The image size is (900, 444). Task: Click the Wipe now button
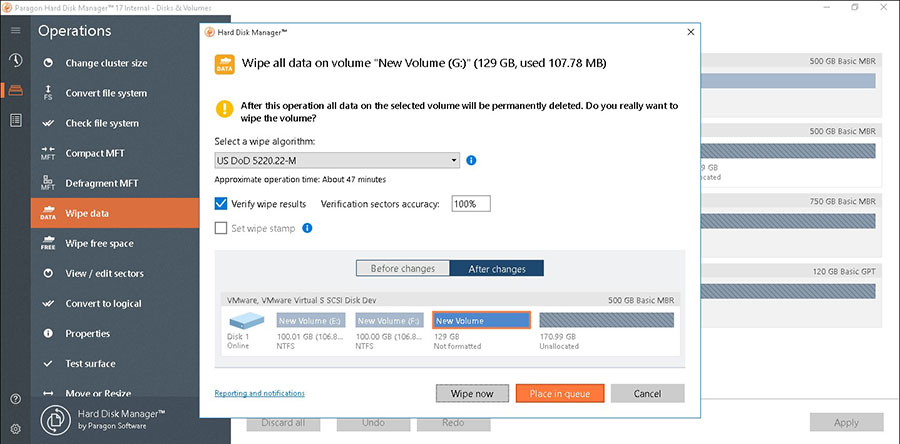[472, 394]
